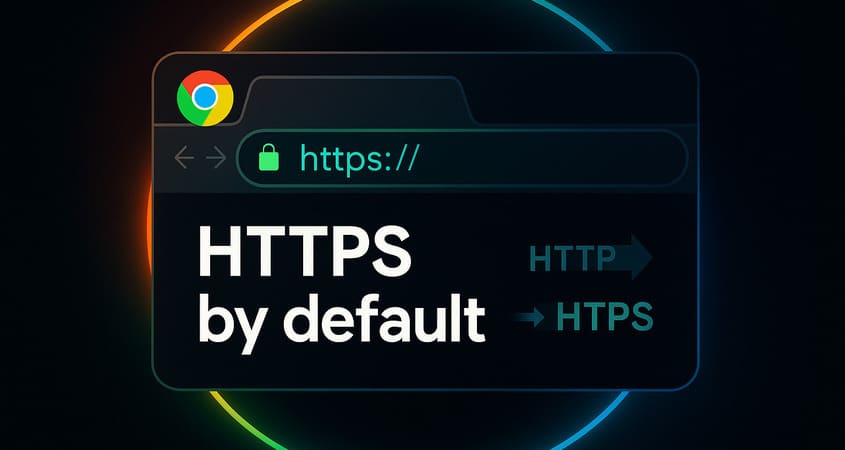Click the letter S in HTTPS headline
This screenshot has width=845, height=450.
(x=389, y=251)
